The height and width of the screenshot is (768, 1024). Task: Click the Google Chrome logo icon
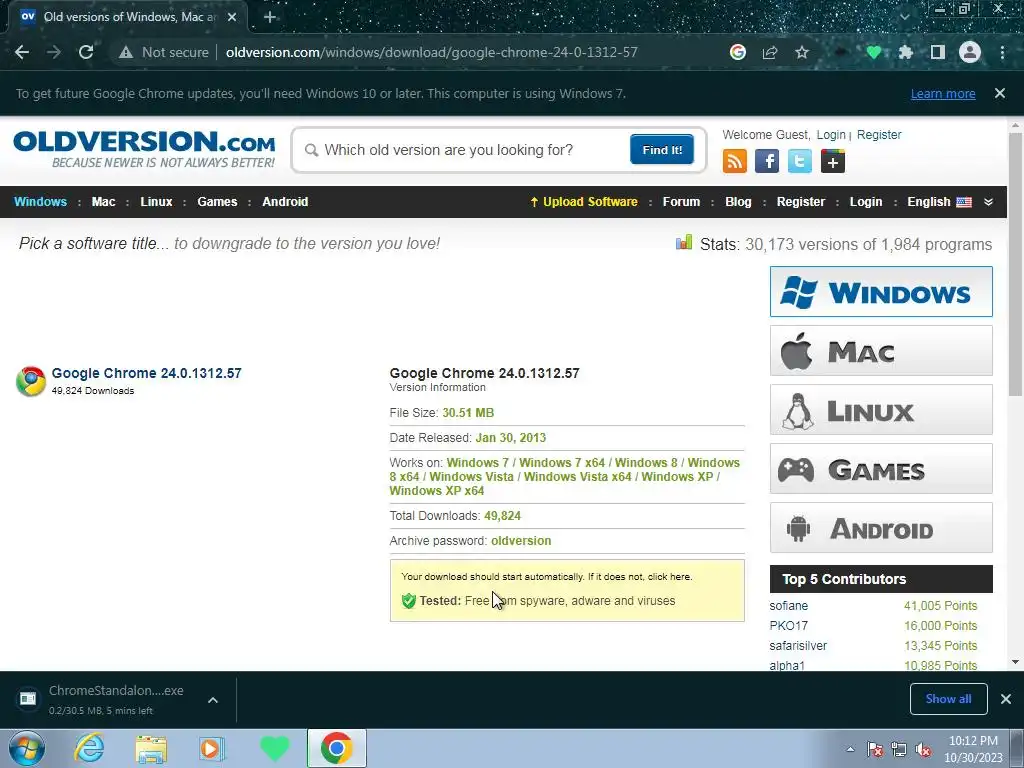[x=31, y=381]
